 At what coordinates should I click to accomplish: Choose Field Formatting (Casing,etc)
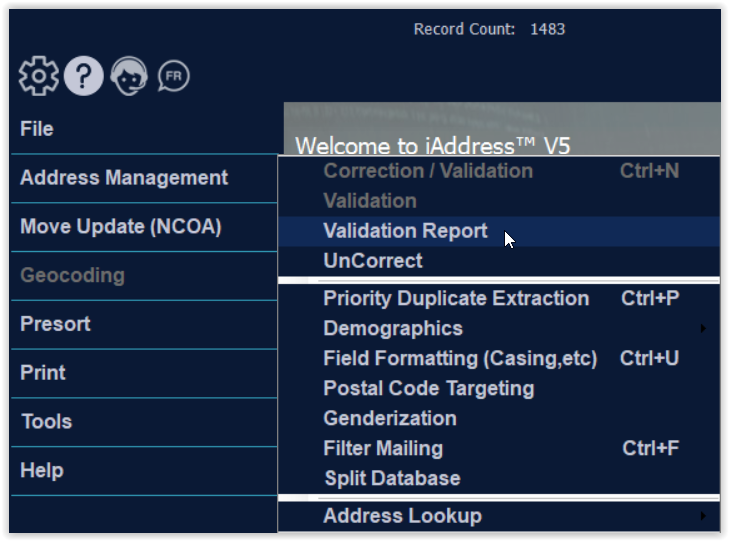click(x=499, y=358)
